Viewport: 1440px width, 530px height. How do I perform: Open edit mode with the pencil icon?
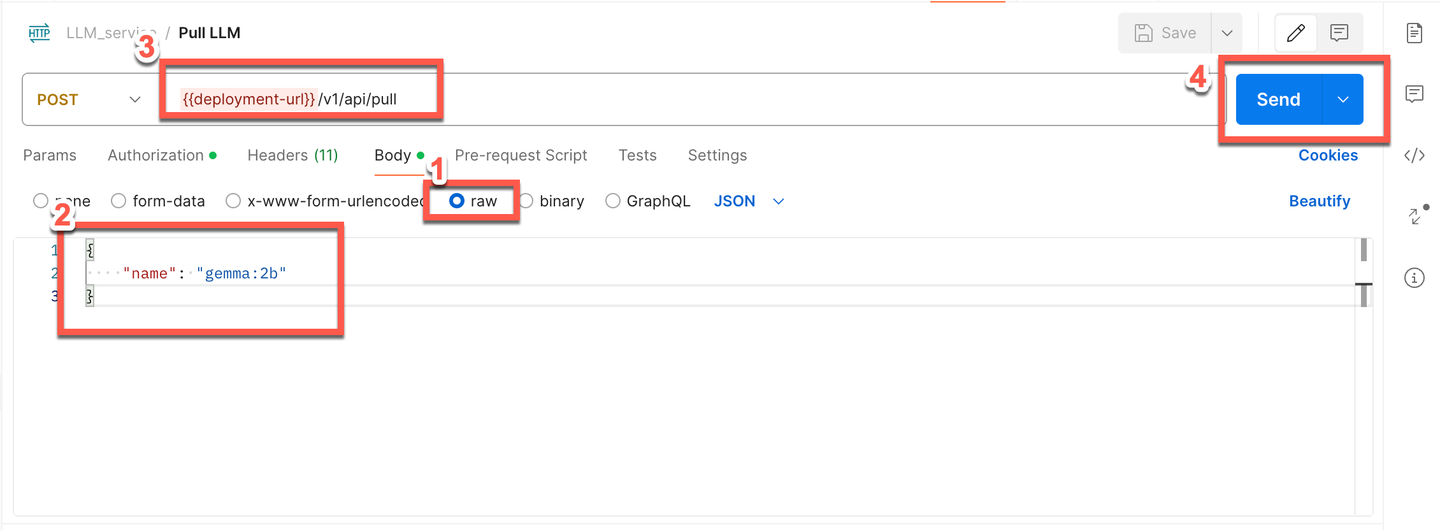[x=1296, y=33]
